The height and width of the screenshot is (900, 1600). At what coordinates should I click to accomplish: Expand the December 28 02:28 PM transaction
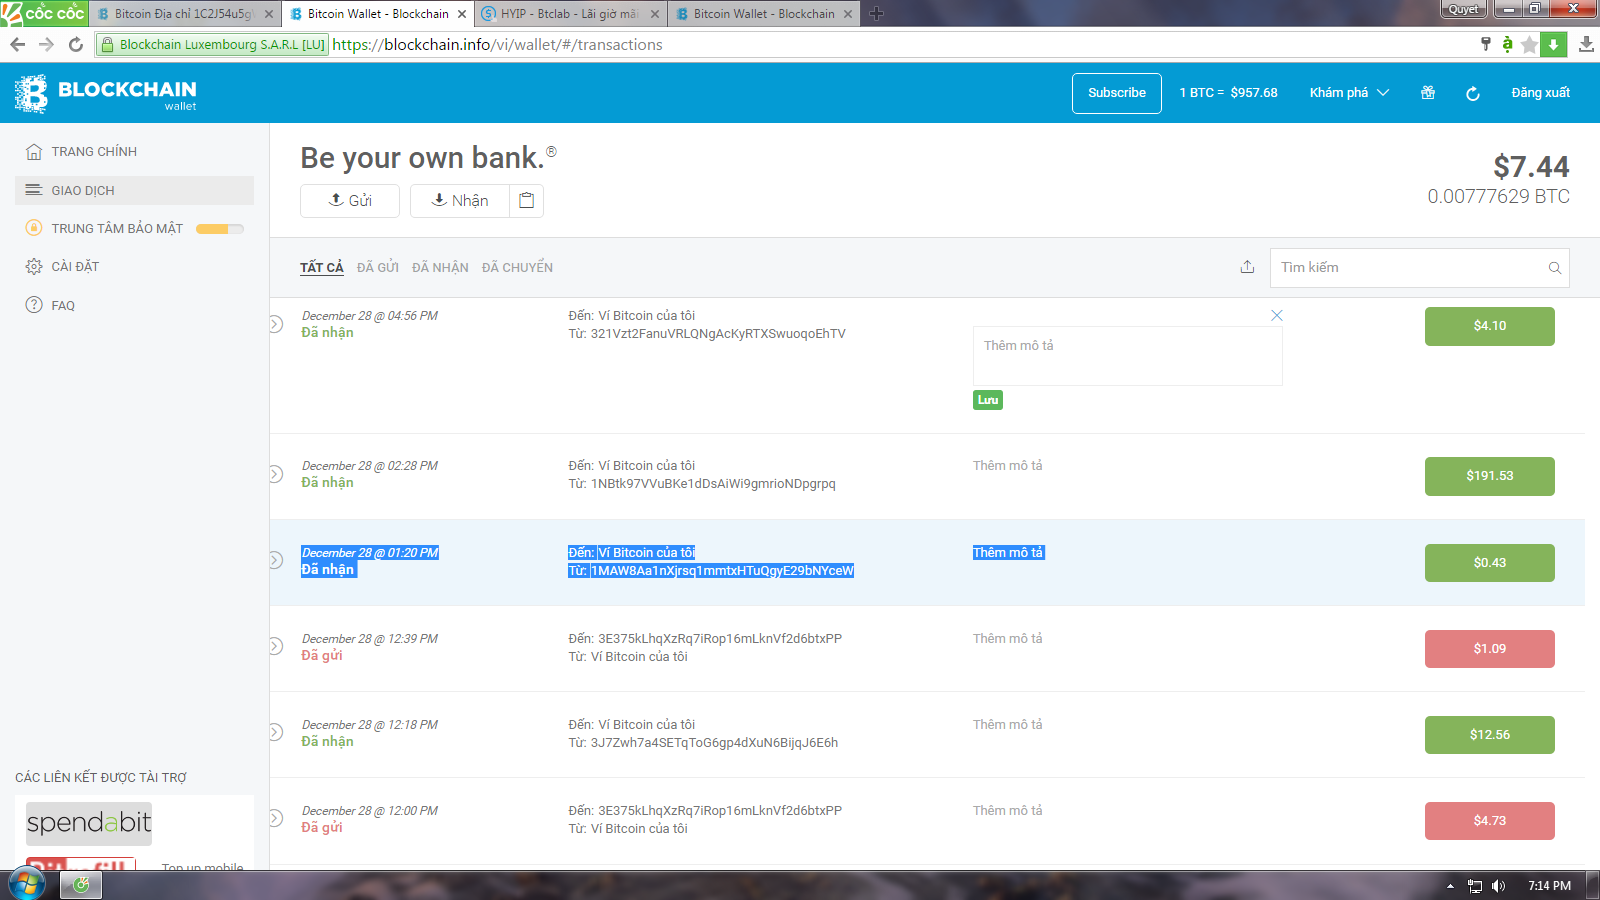coord(276,474)
